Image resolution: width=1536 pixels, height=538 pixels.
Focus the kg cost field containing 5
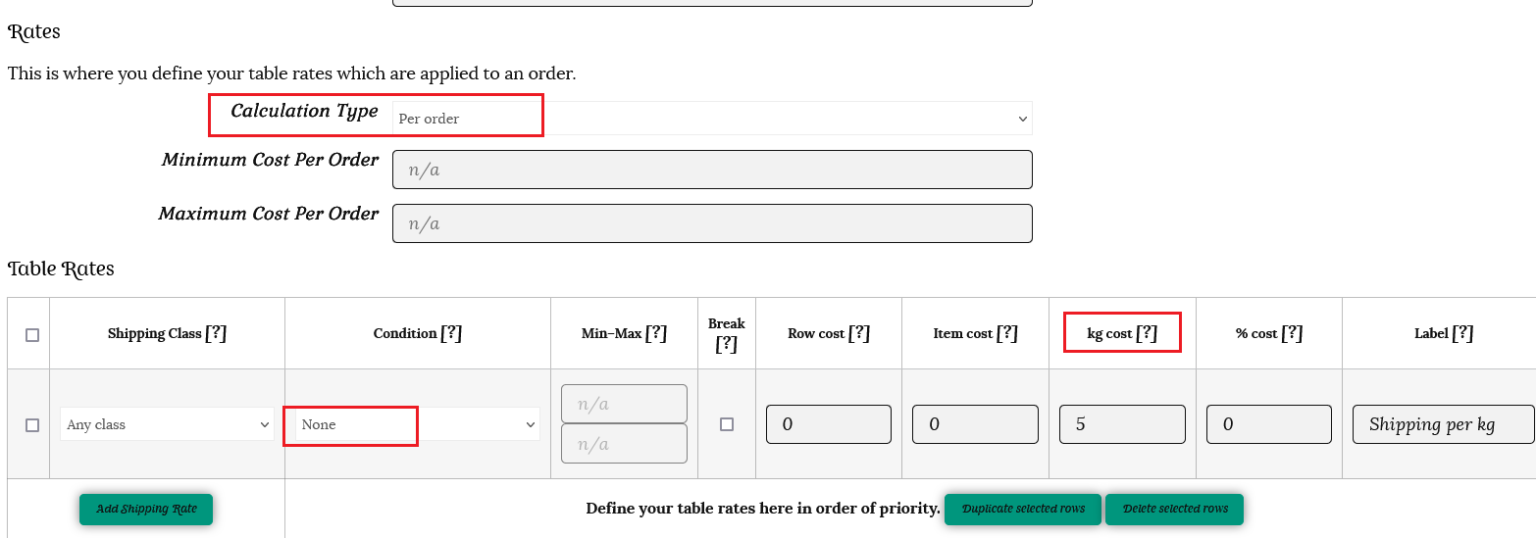1122,424
